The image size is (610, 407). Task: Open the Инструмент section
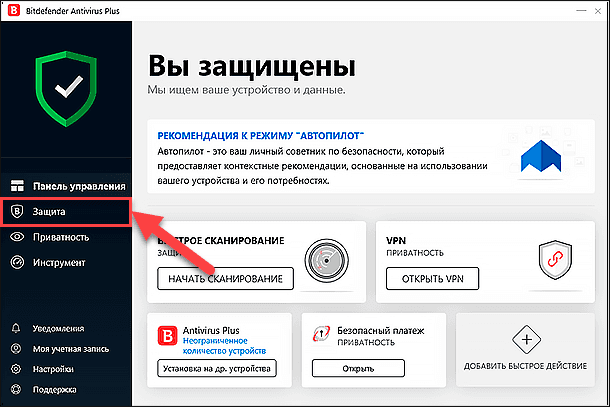tap(66, 262)
